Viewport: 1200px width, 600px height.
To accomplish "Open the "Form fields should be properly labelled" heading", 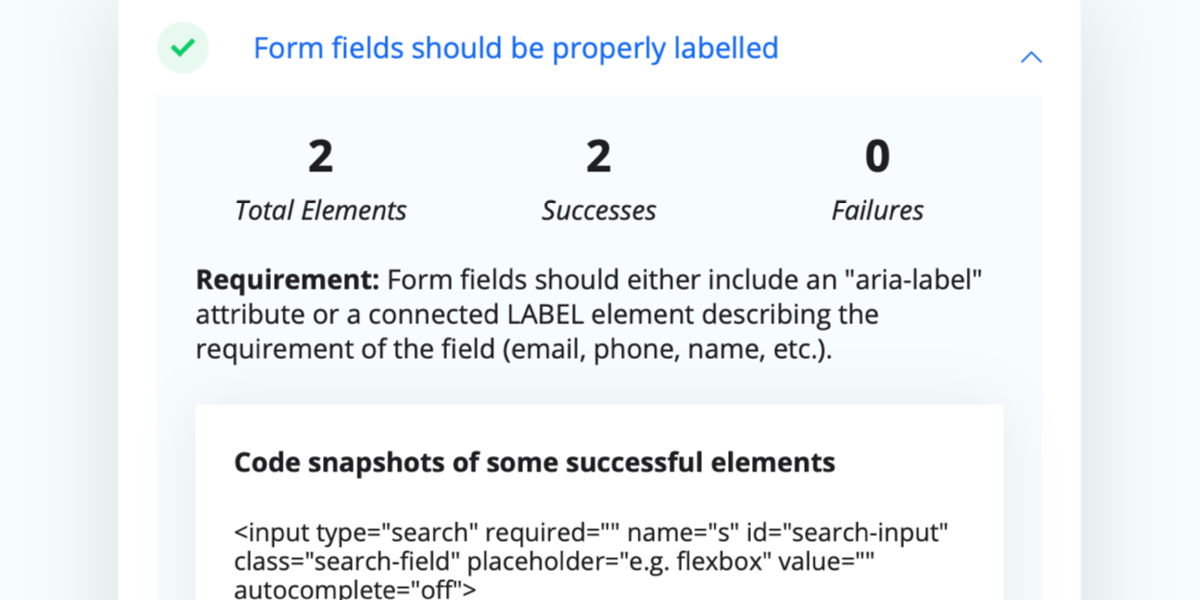I will pyautogui.click(x=515, y=48).
